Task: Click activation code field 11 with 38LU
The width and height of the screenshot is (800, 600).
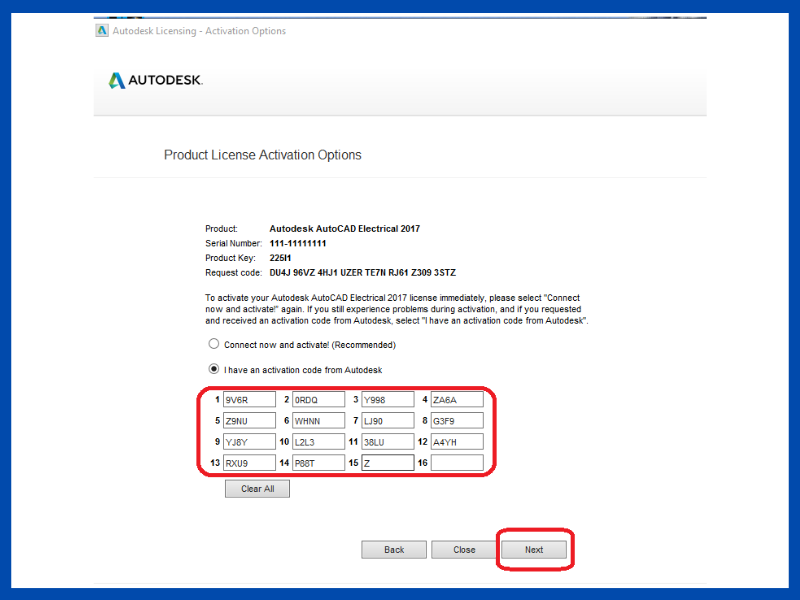Action: pyautogui.click(x=387, y=442)
